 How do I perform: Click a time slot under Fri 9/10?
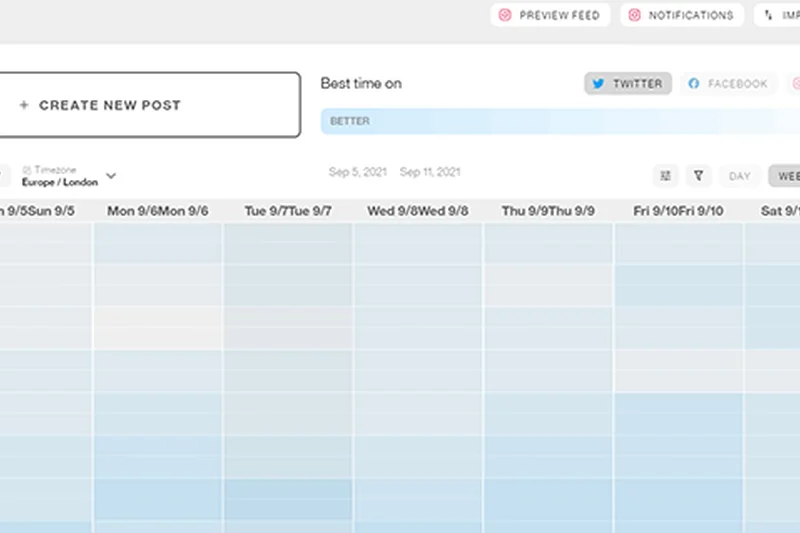pos(678,330)
